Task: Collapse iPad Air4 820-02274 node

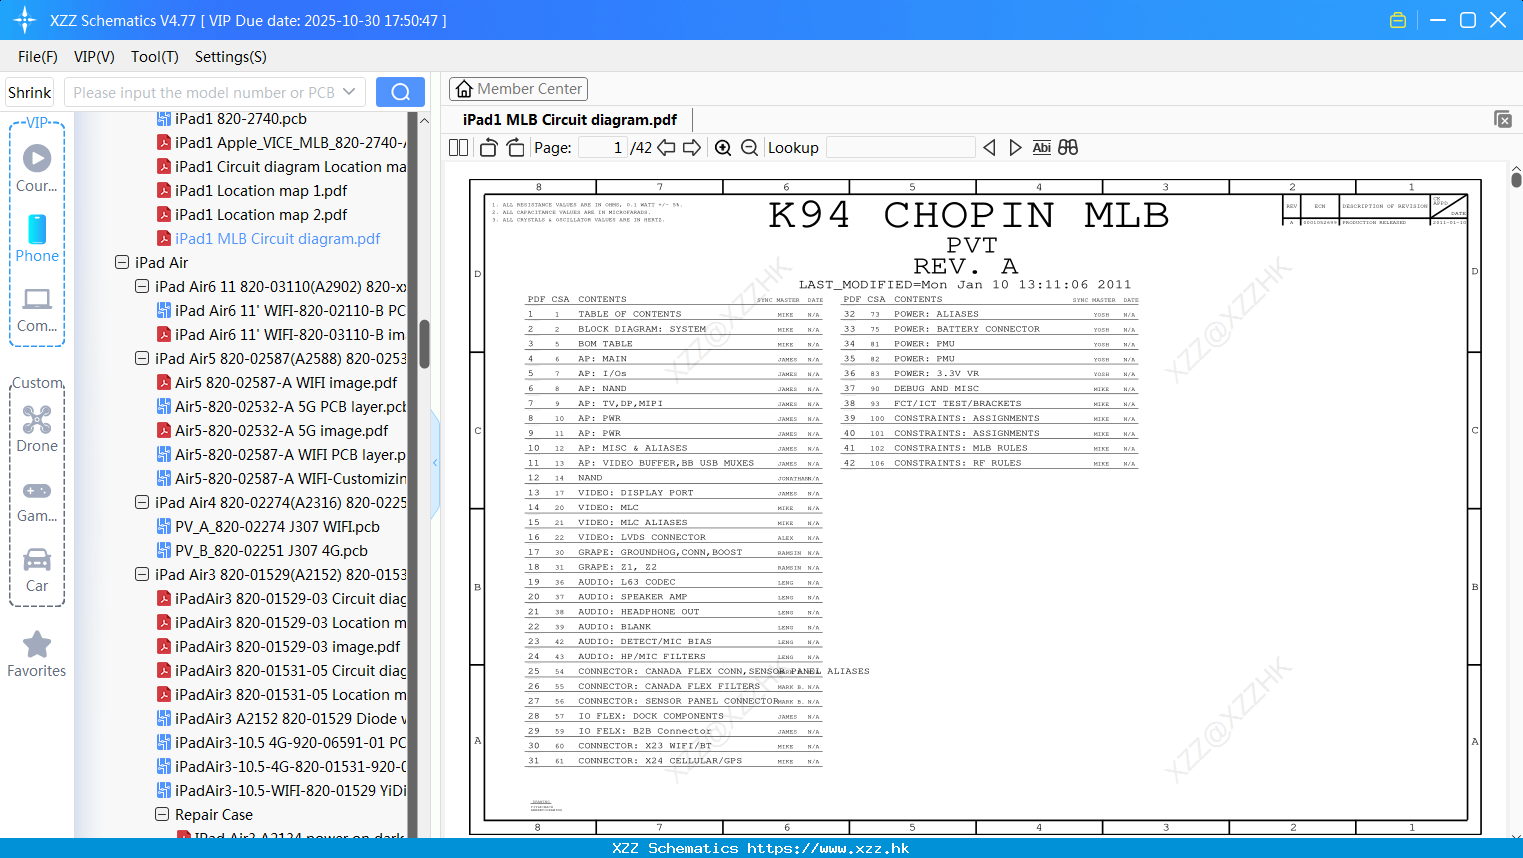Action: (142, 502)
